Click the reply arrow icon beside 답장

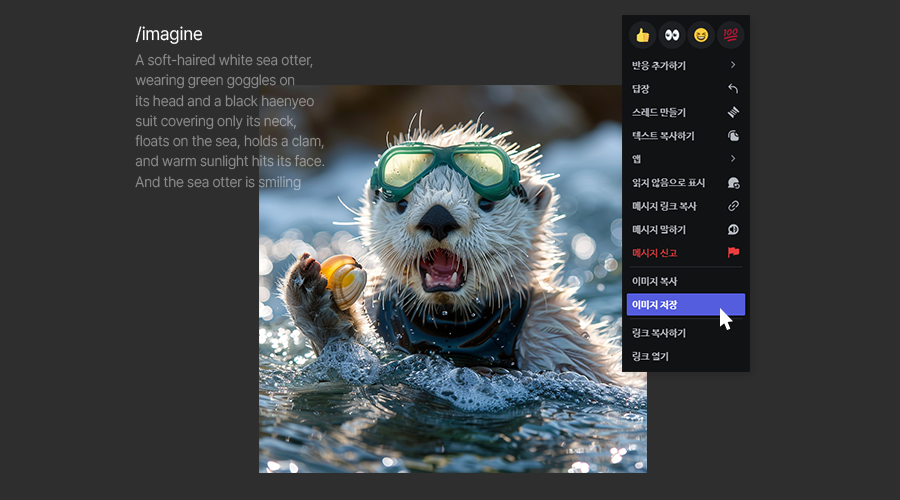(733, 89)
